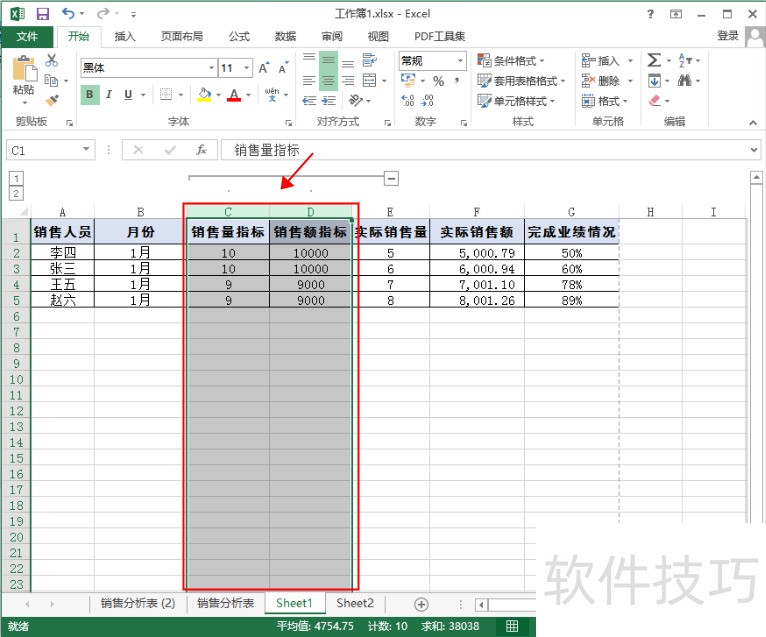Toggle underline formatting

128,94
